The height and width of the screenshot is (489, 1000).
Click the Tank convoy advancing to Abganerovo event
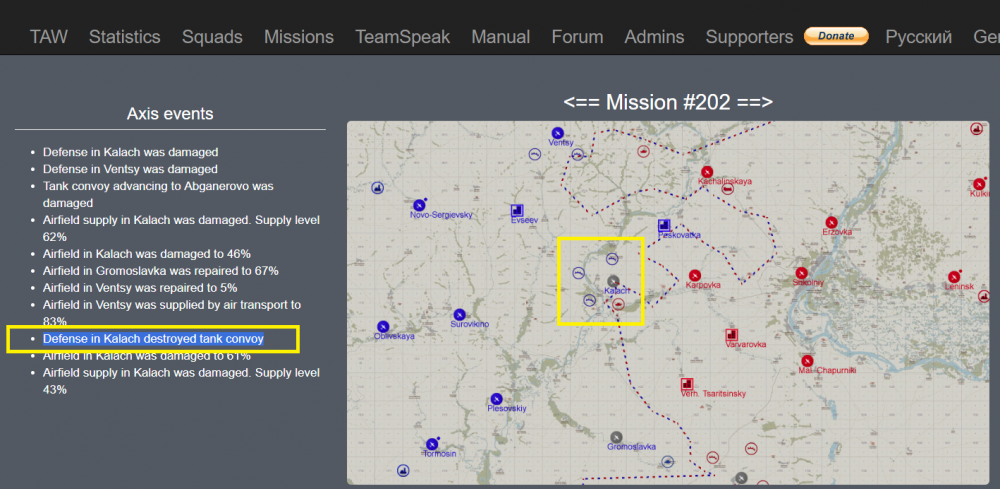click(158, 194)
